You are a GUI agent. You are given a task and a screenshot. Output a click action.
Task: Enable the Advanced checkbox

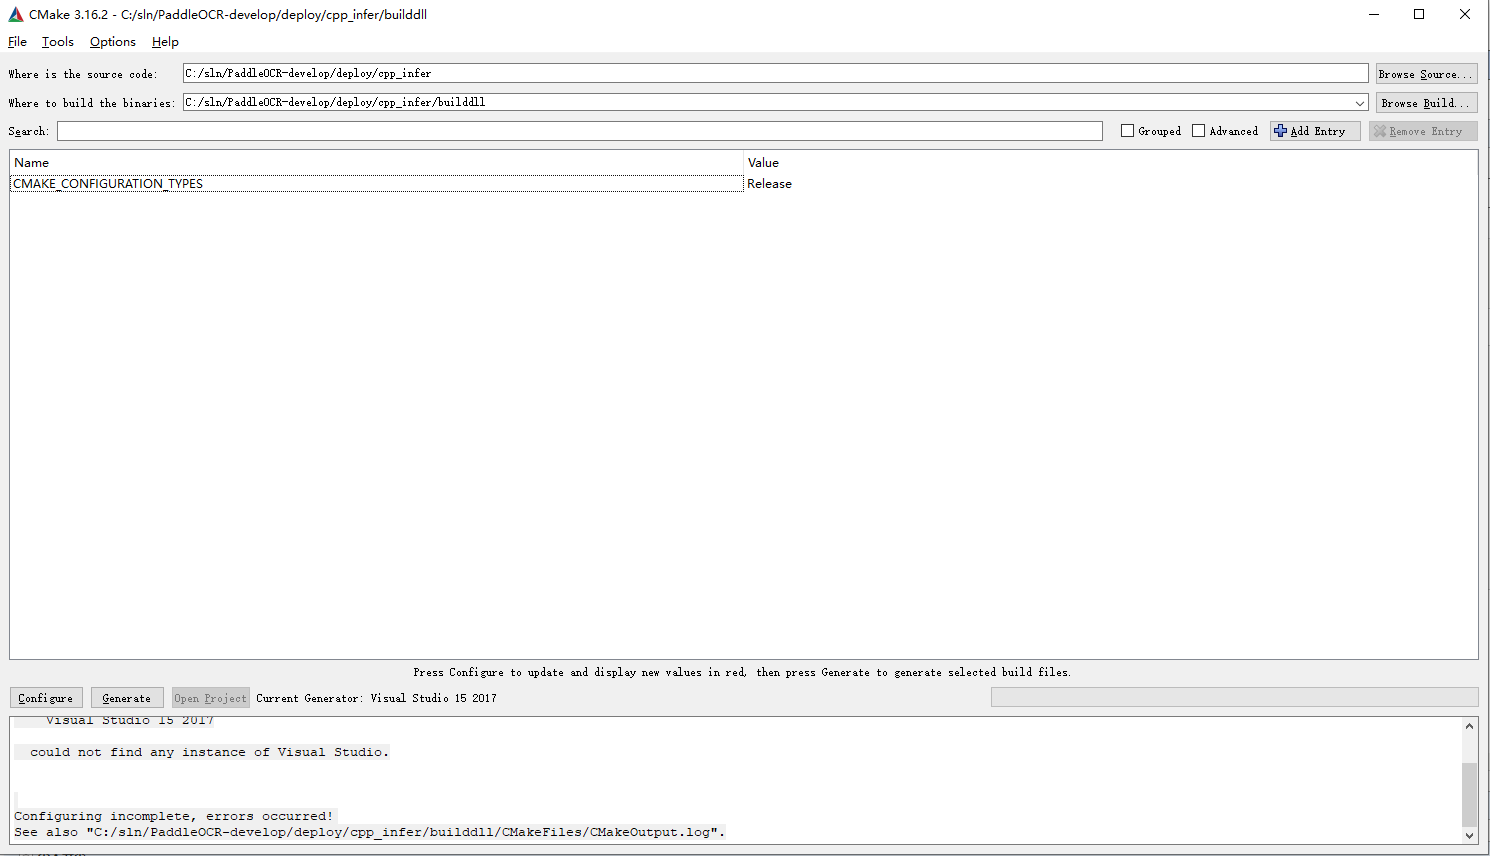coord(1198,130)
